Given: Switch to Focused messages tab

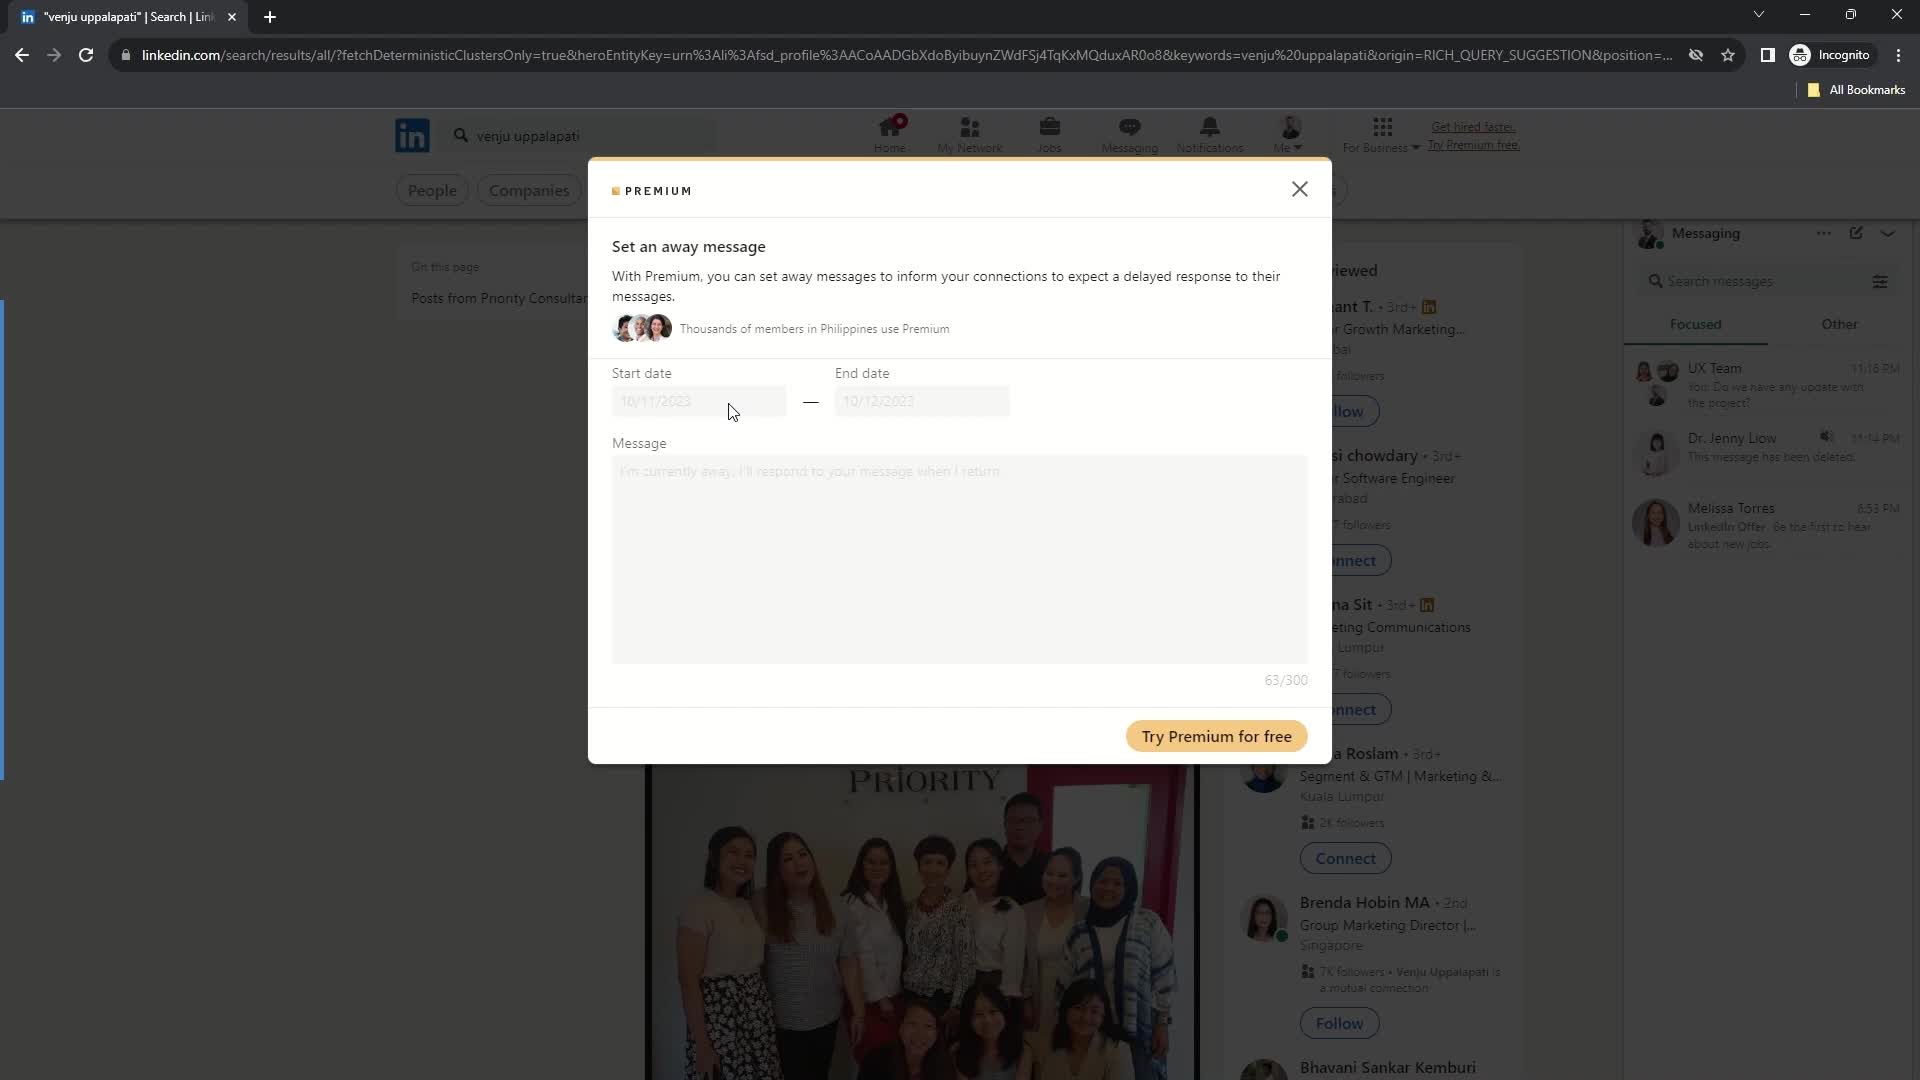Looking at the screenshot, I should 1695,324.
